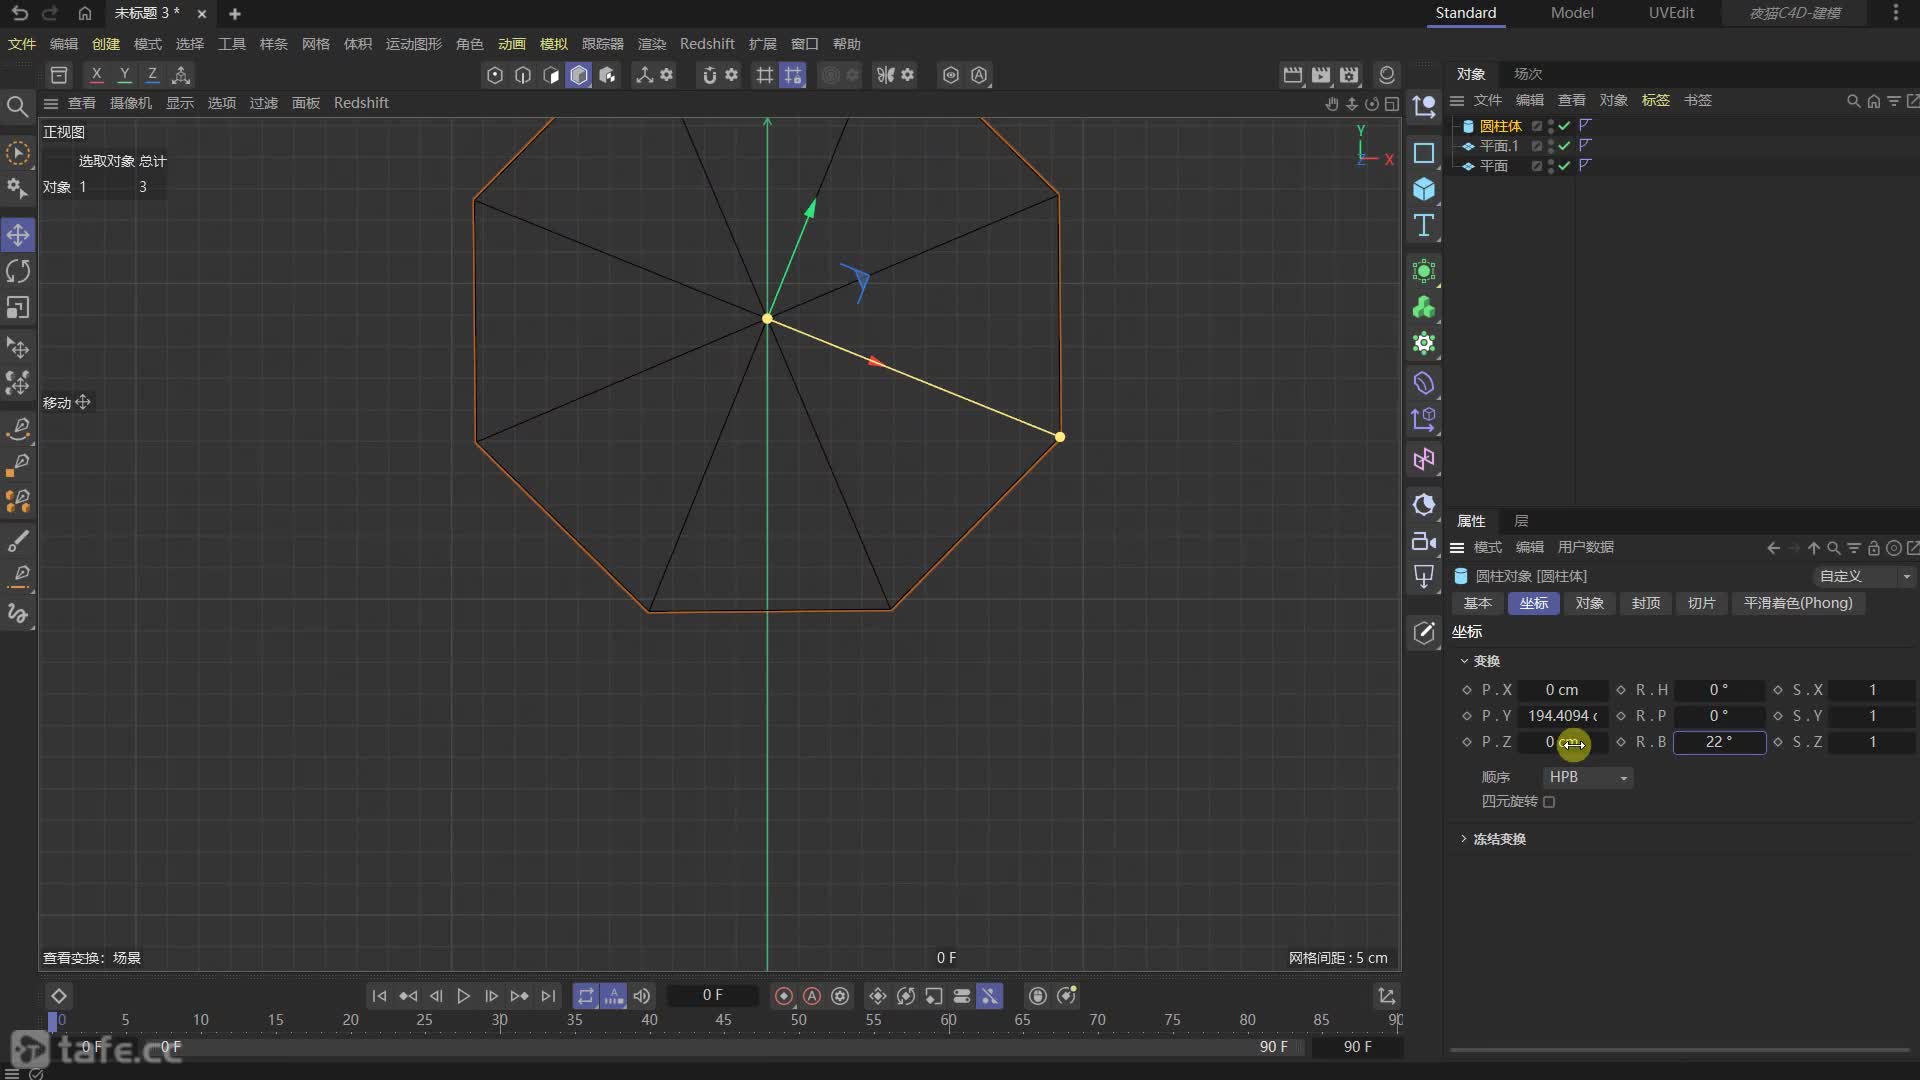Viewport: 1920px width, 1080px height.
Task: Add a Cube primitive object
Action: tap(1424, 189)
